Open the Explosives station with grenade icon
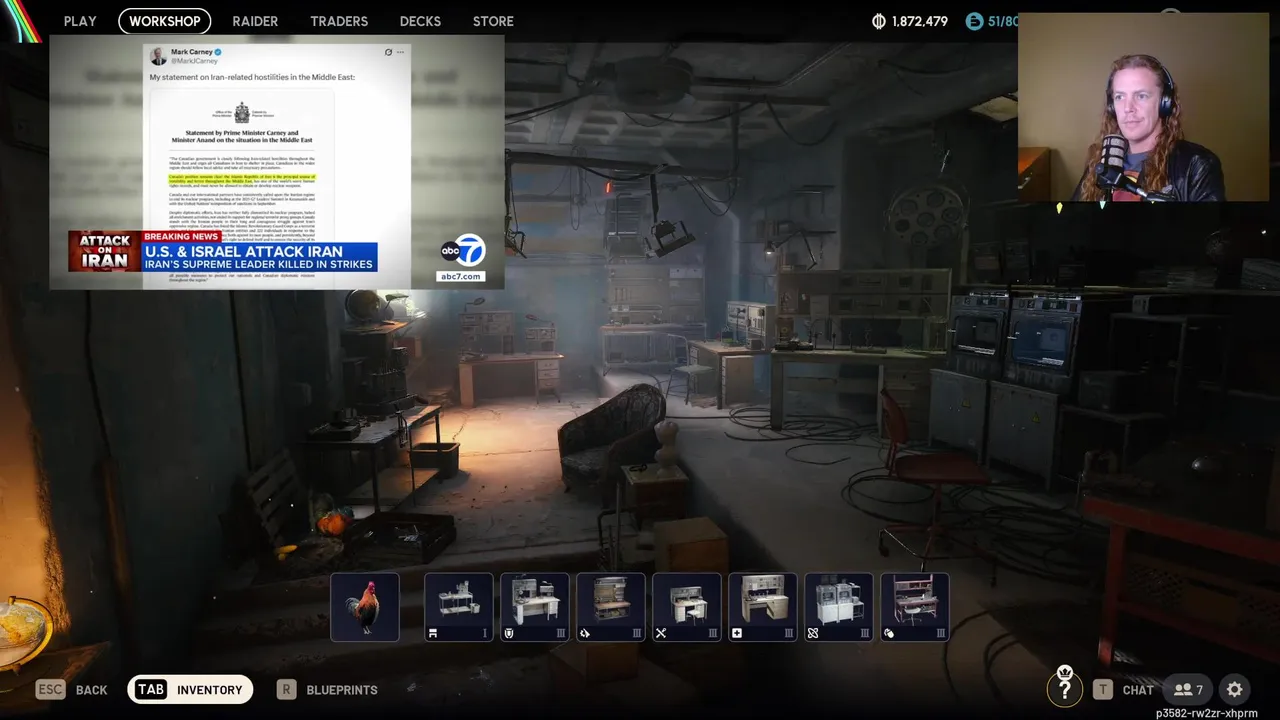The width and height of the screenshot is (1280, 720). (x=915, y=607)
